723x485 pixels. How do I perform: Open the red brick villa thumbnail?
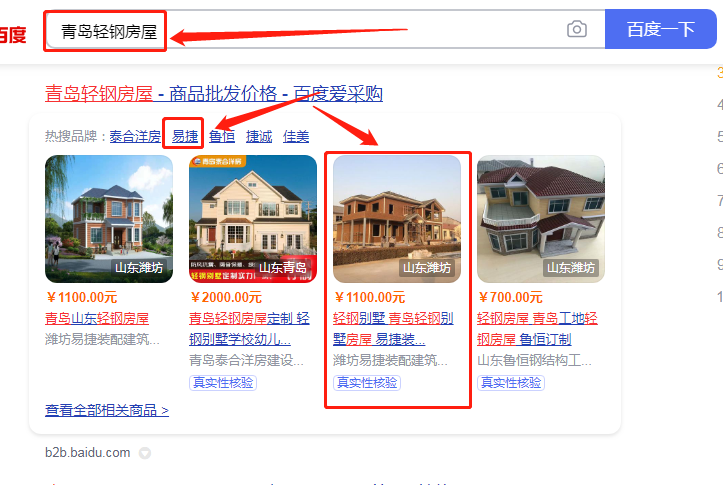109,219
